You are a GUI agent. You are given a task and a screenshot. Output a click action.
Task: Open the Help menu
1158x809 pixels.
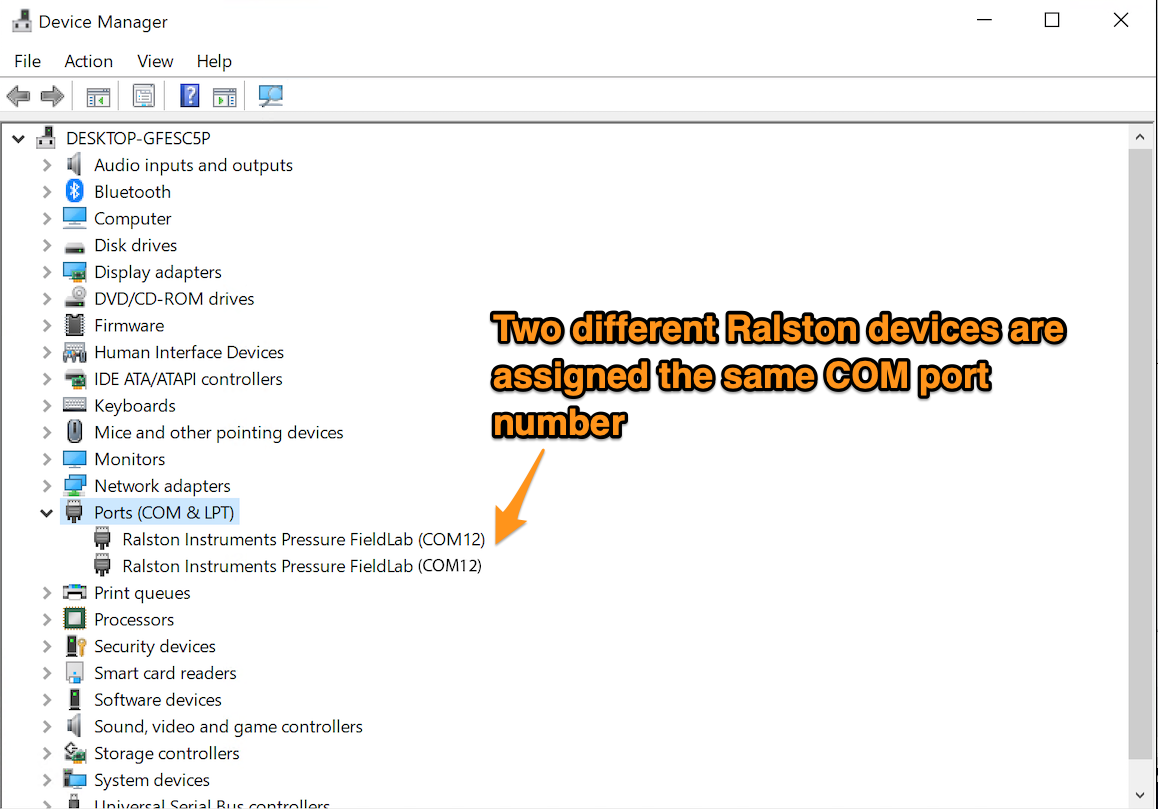point(214,61)
